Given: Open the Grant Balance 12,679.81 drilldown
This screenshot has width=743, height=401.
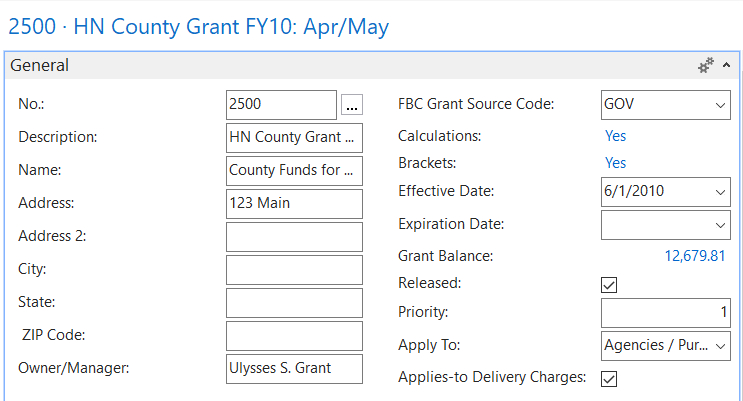Looking at the screenshot, I should click(x=695, y=256).
